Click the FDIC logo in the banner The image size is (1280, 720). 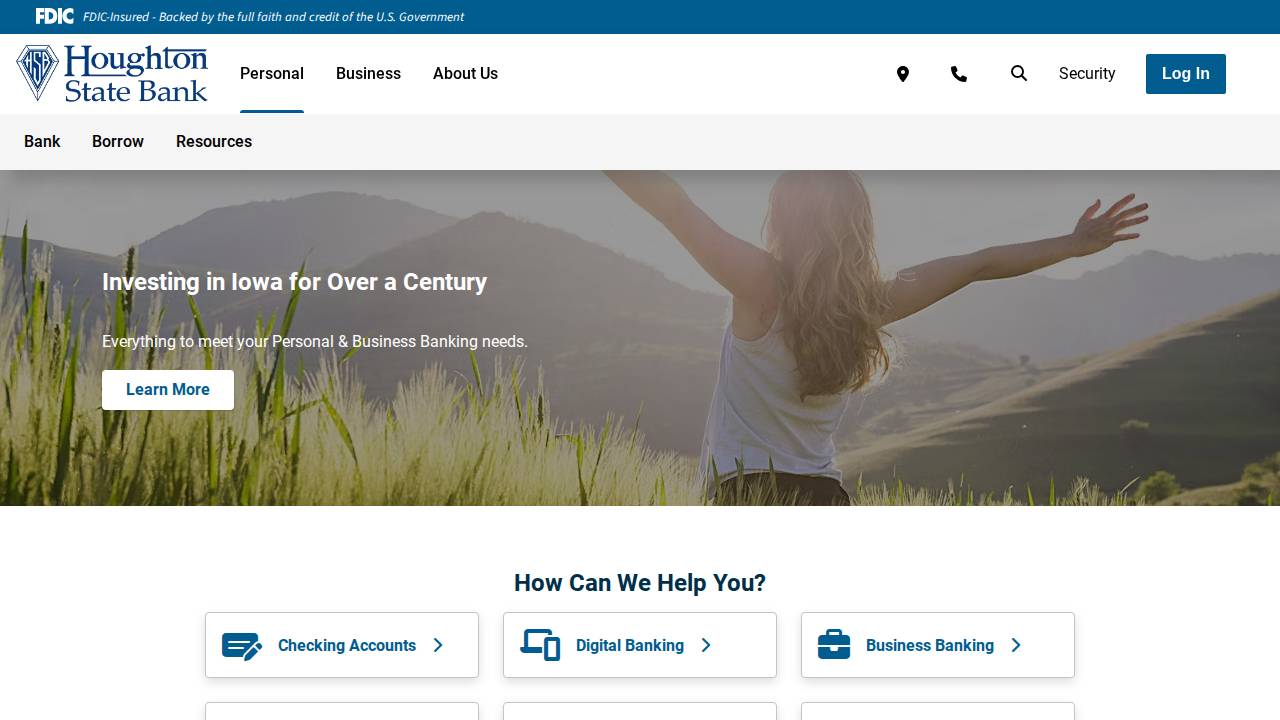pos(54,16)
